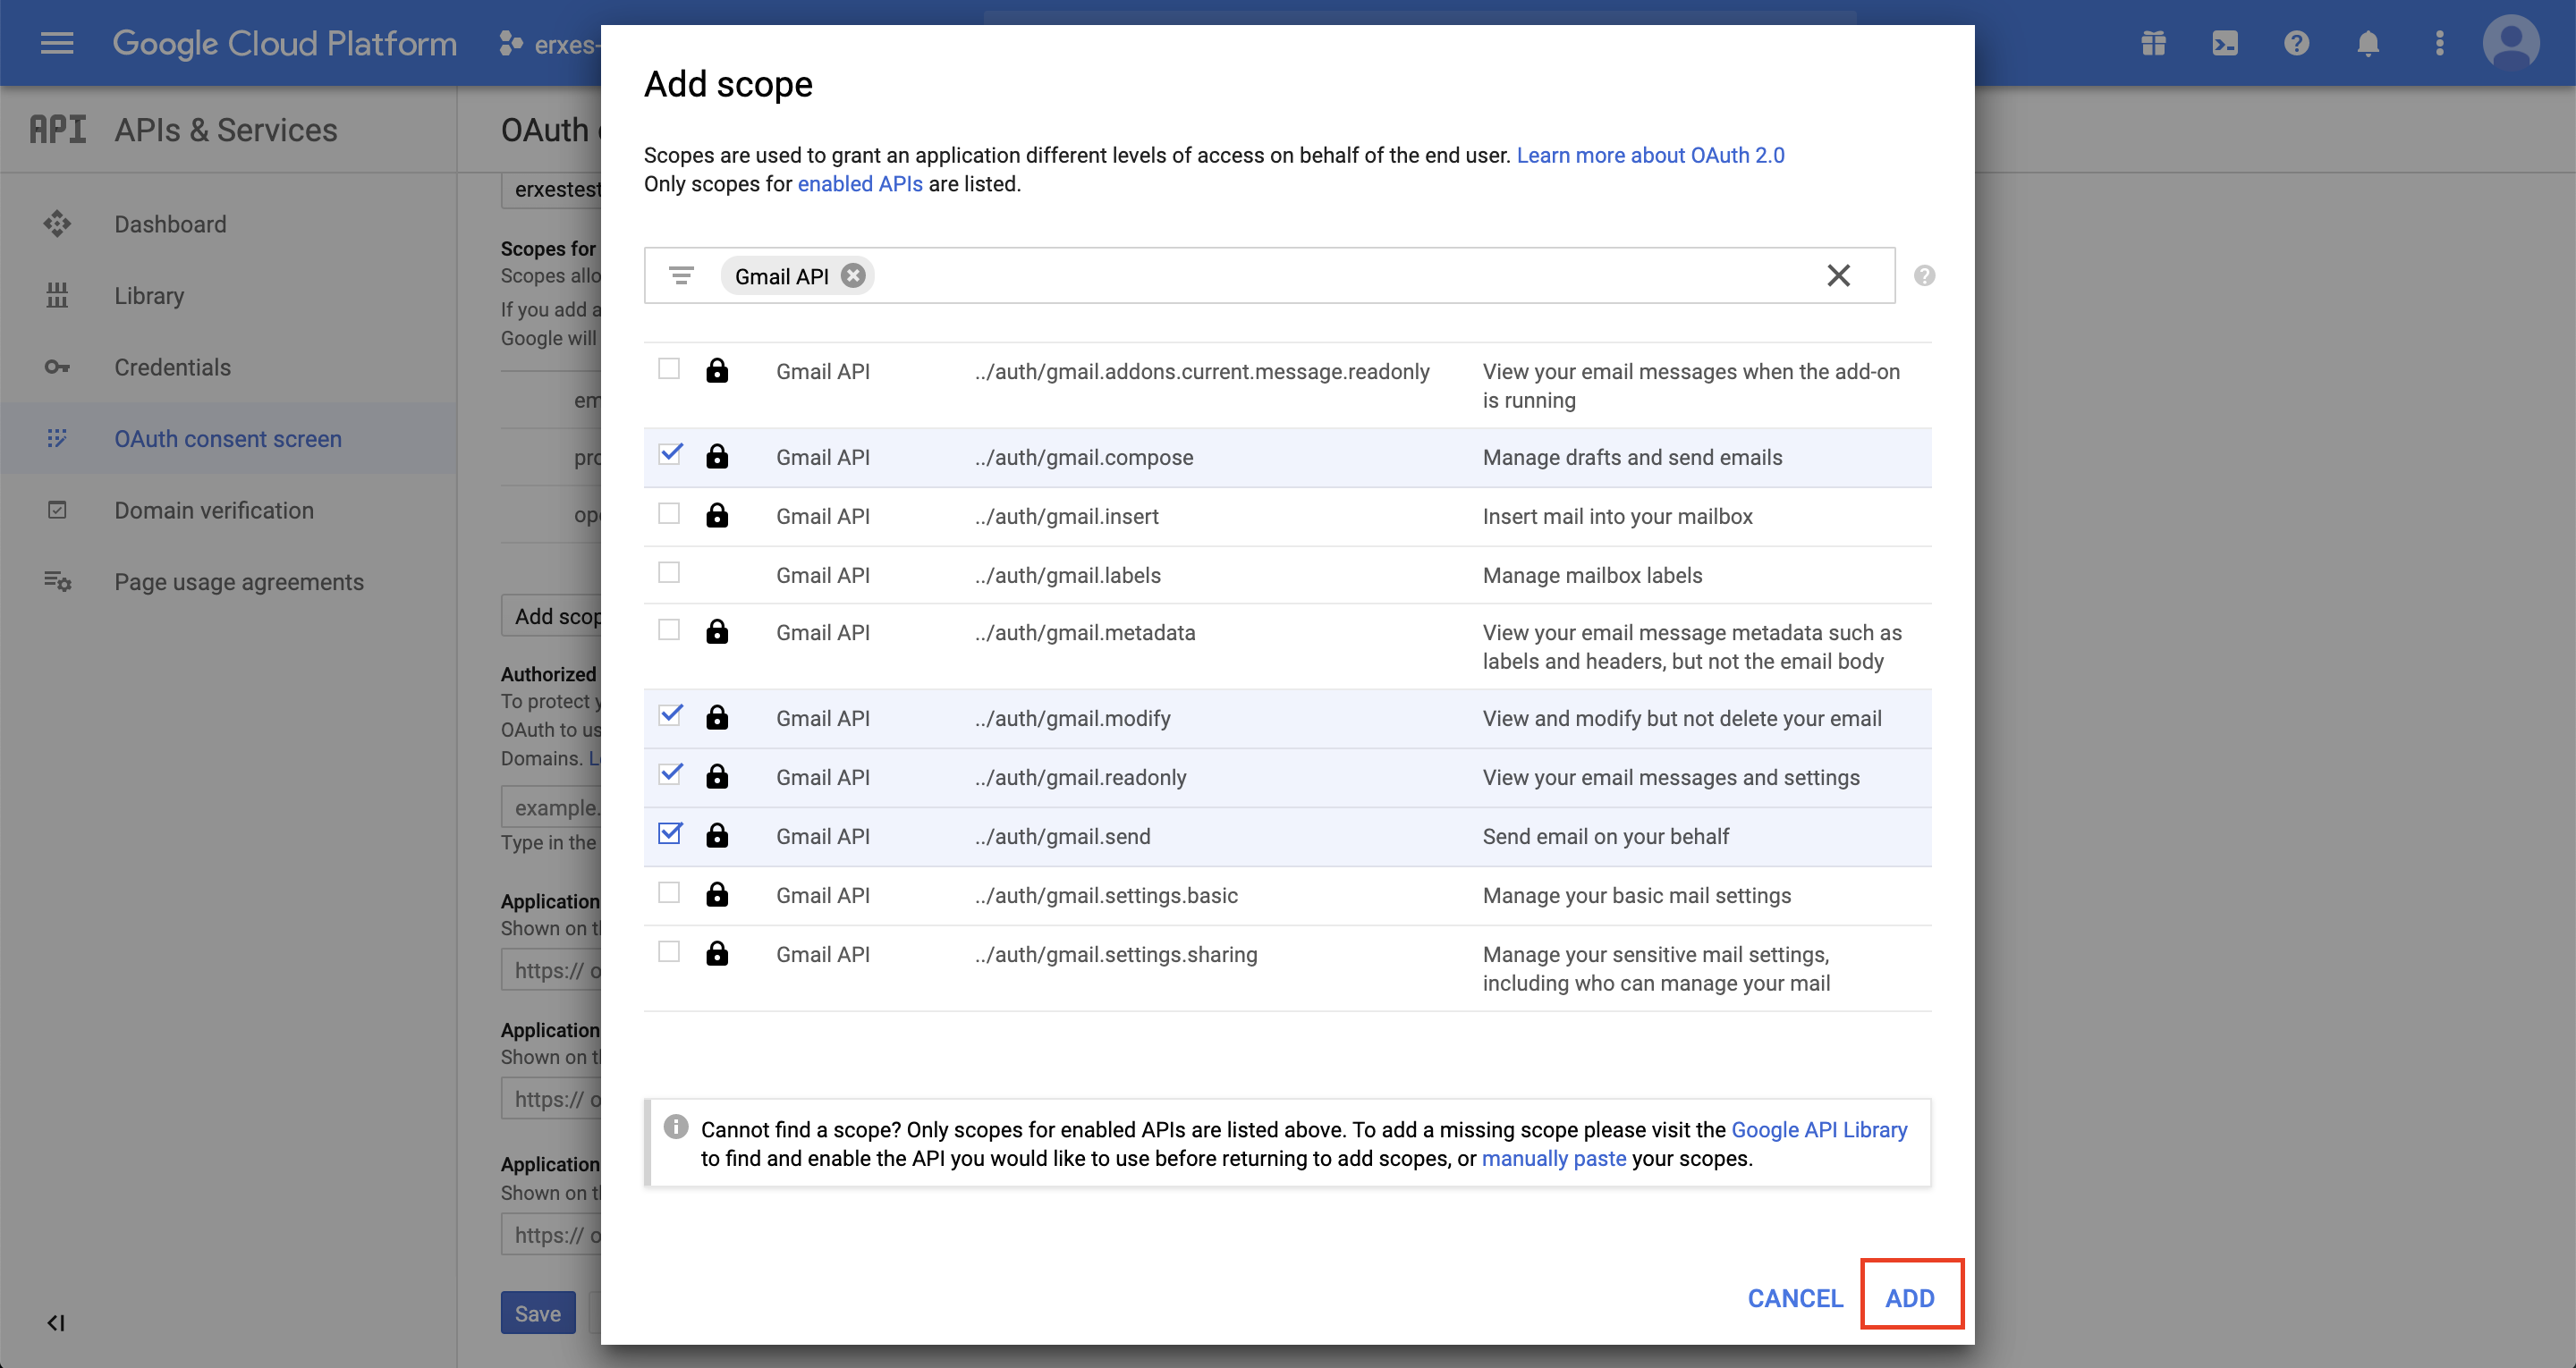Click the filter help icon beside search

[x=1924, y=276]
